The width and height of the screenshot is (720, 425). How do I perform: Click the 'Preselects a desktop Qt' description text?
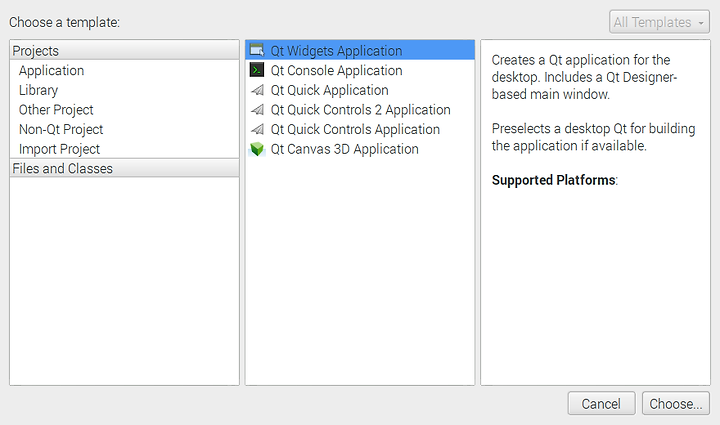[593, 137]
